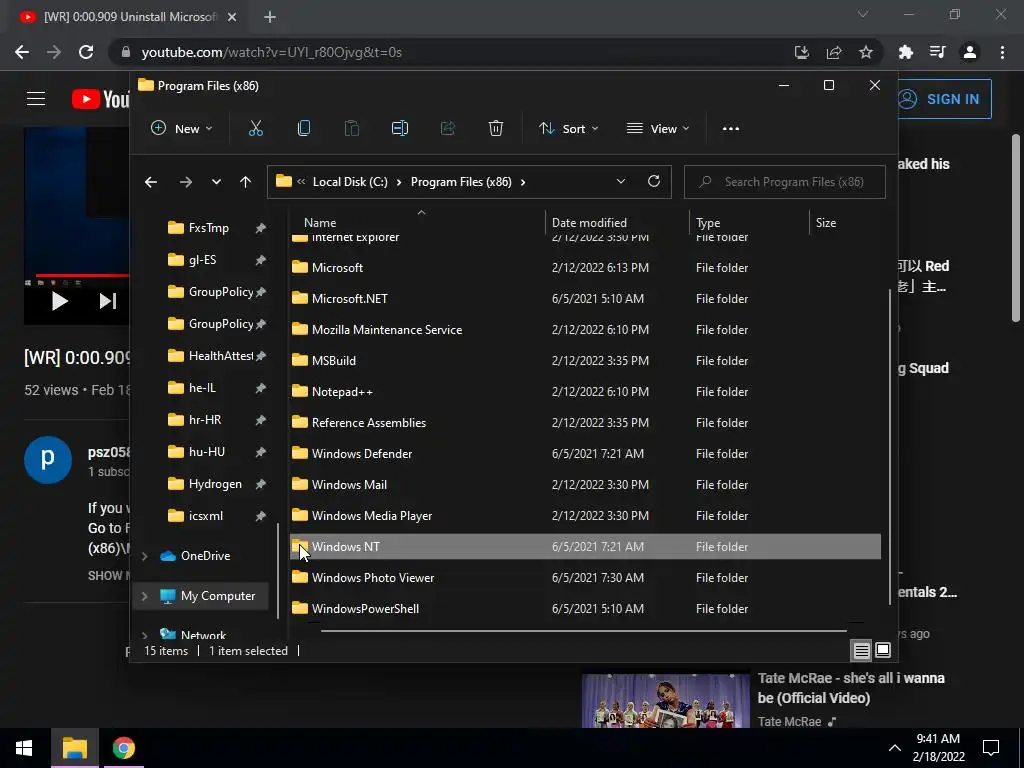
Task: Click File Explorer taskbar icon
Action: tap(75, 748)
